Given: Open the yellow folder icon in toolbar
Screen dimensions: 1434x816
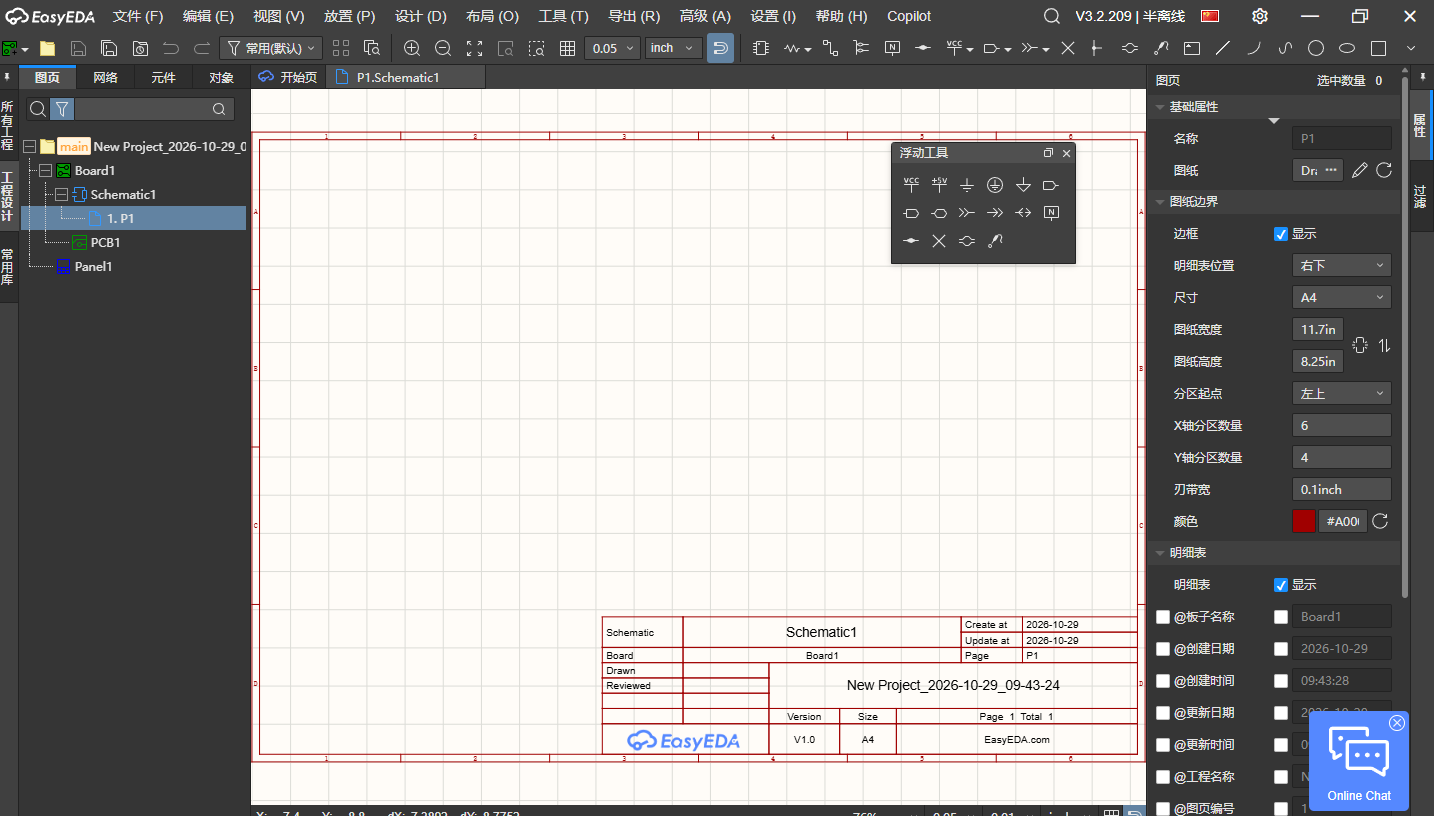Looking at the screenshot, I should [47, 48].
